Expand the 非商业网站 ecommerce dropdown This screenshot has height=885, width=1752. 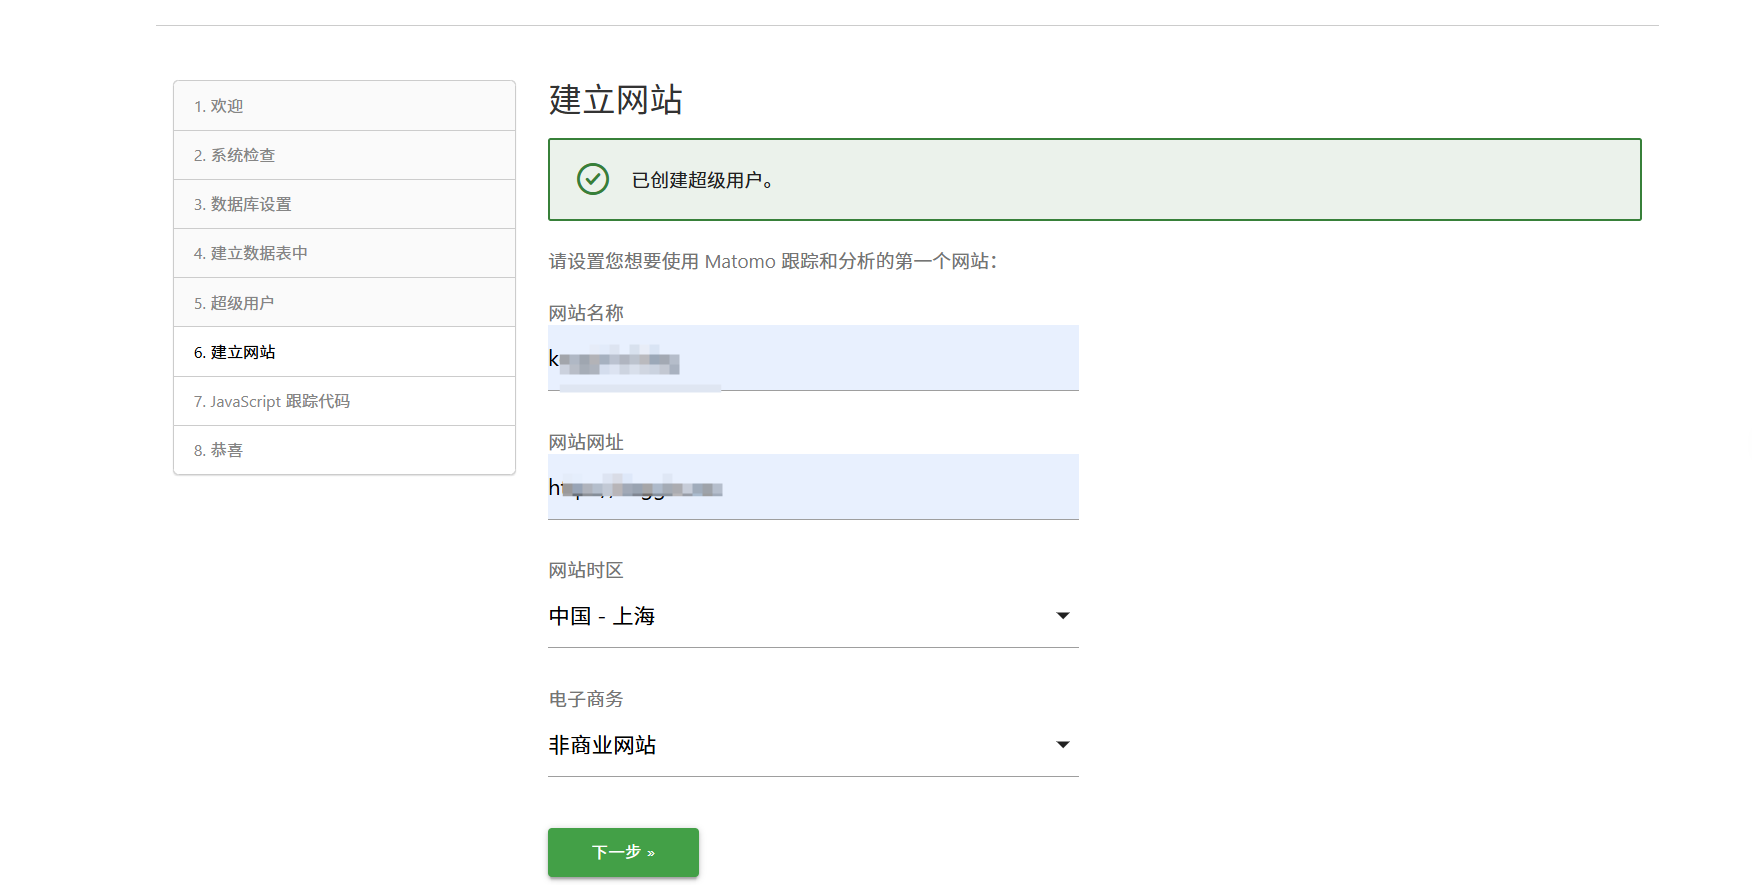[x=800, y=746]
